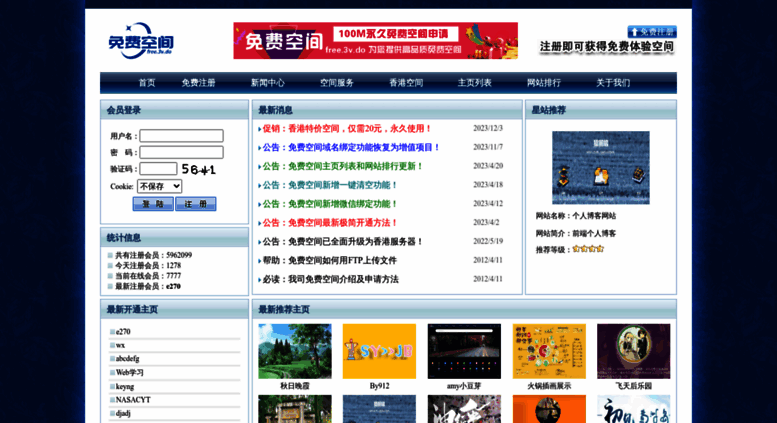Click the newest member name e270 in statistics
Viewport: 777px width, 423px height.
click(x=173, y=286)
